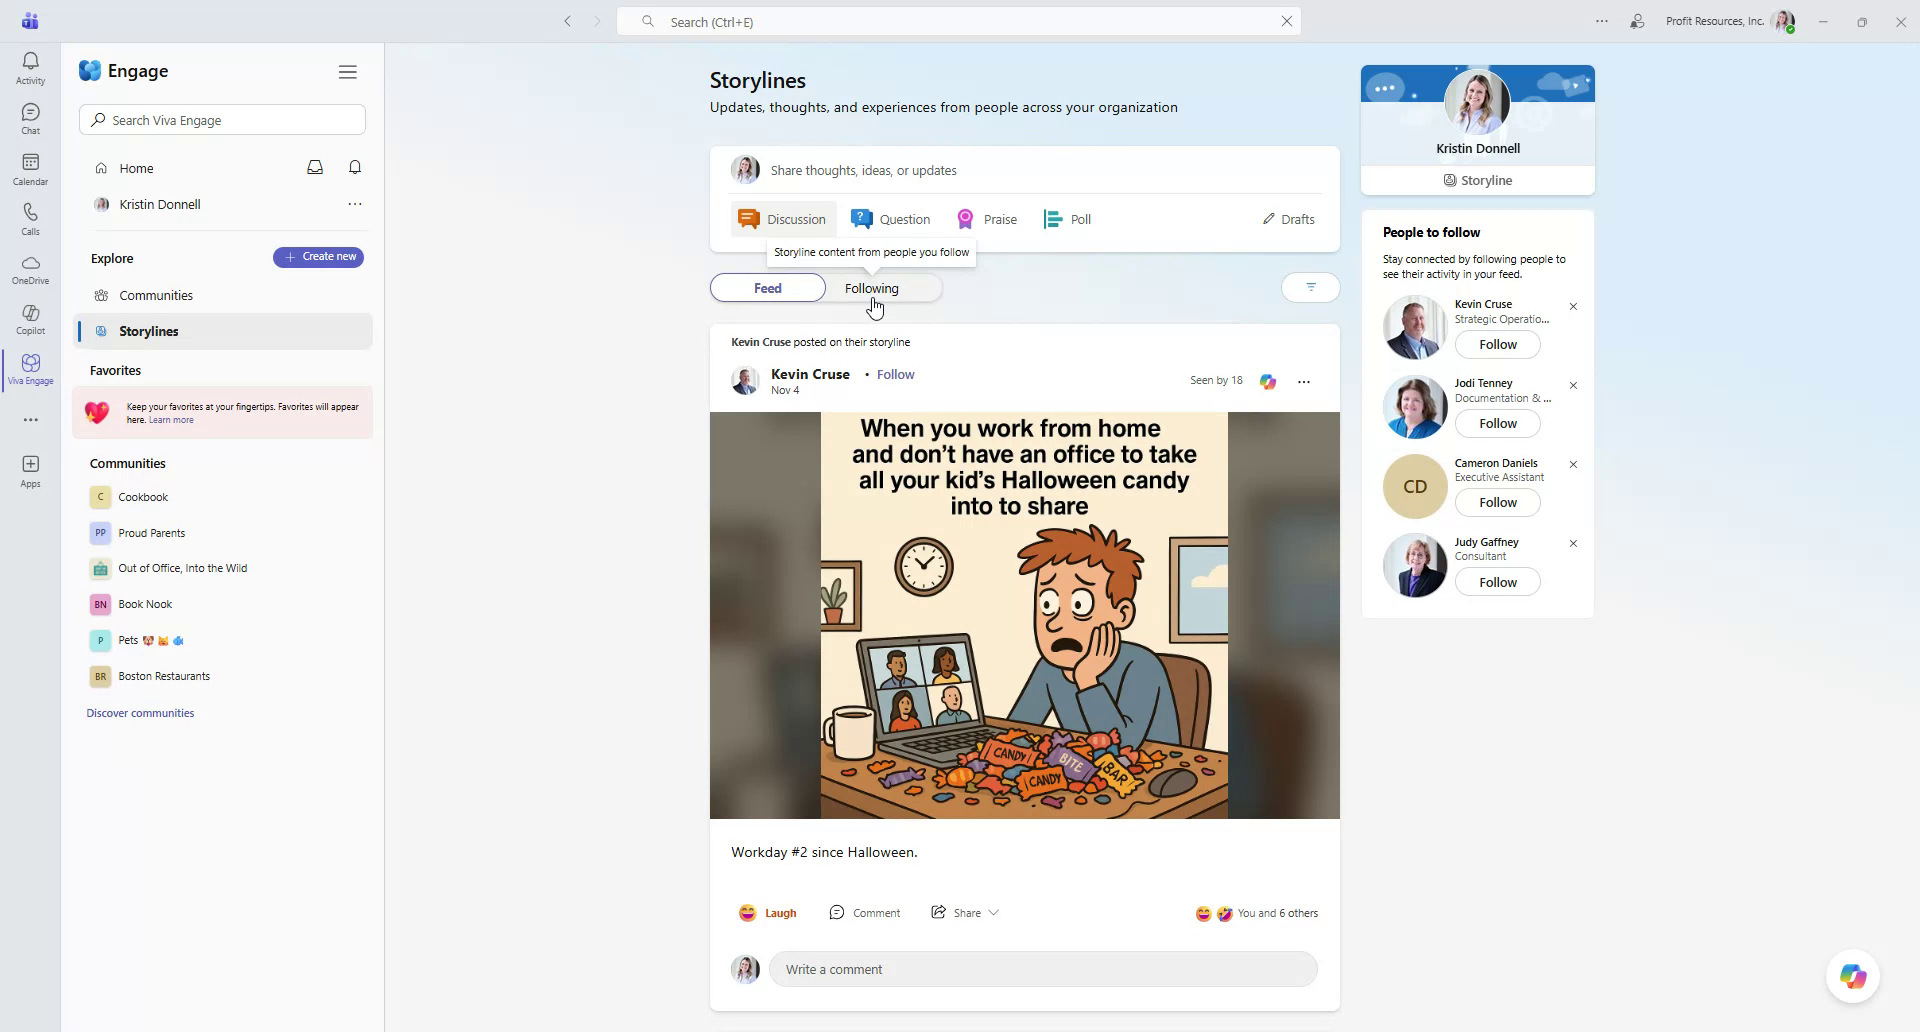
Task: Open Calls from the Teams rail
Action: click(30, 217)
